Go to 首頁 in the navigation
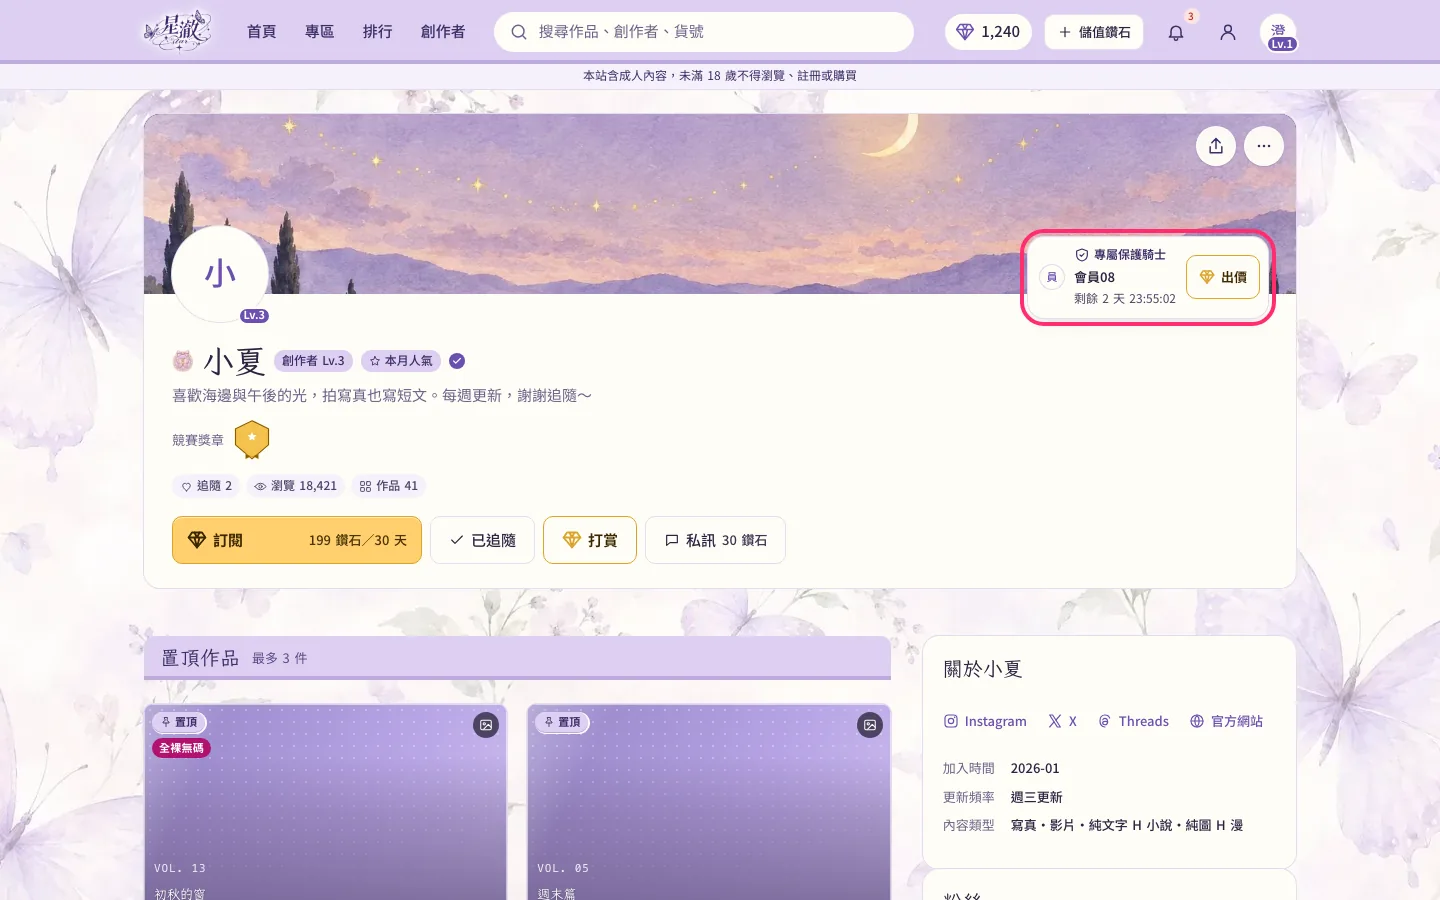 262,32
